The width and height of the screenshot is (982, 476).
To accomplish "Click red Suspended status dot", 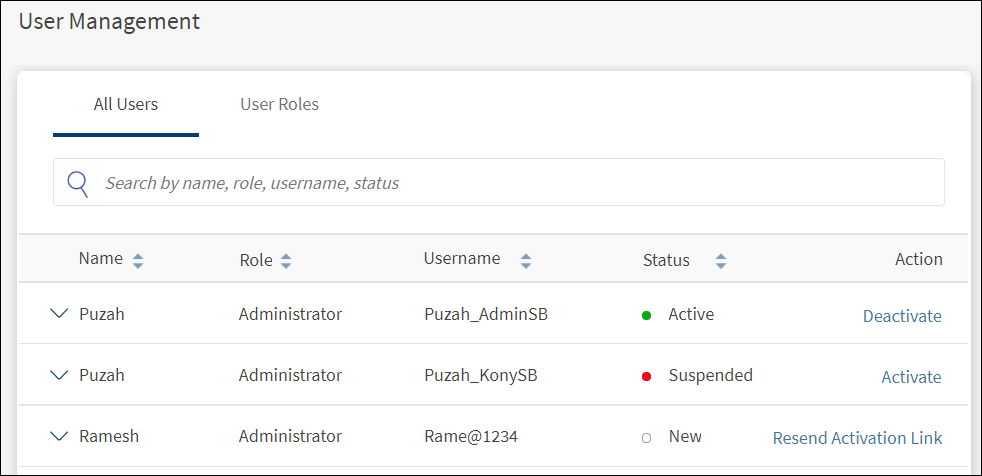I will (646, 376).
